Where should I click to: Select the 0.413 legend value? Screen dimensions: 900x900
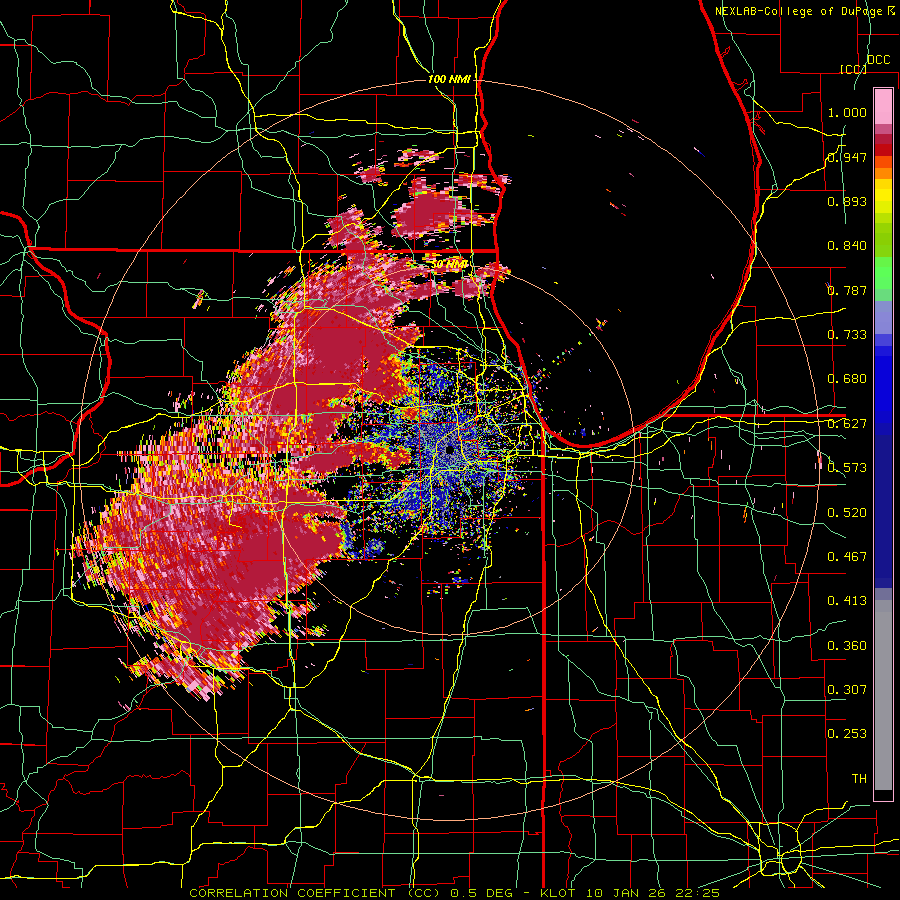[x=847, y=601]
